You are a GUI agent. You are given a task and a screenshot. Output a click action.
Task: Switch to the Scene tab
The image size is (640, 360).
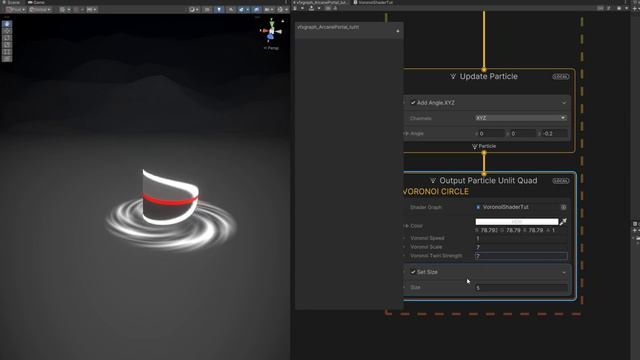tap(11, 2)
